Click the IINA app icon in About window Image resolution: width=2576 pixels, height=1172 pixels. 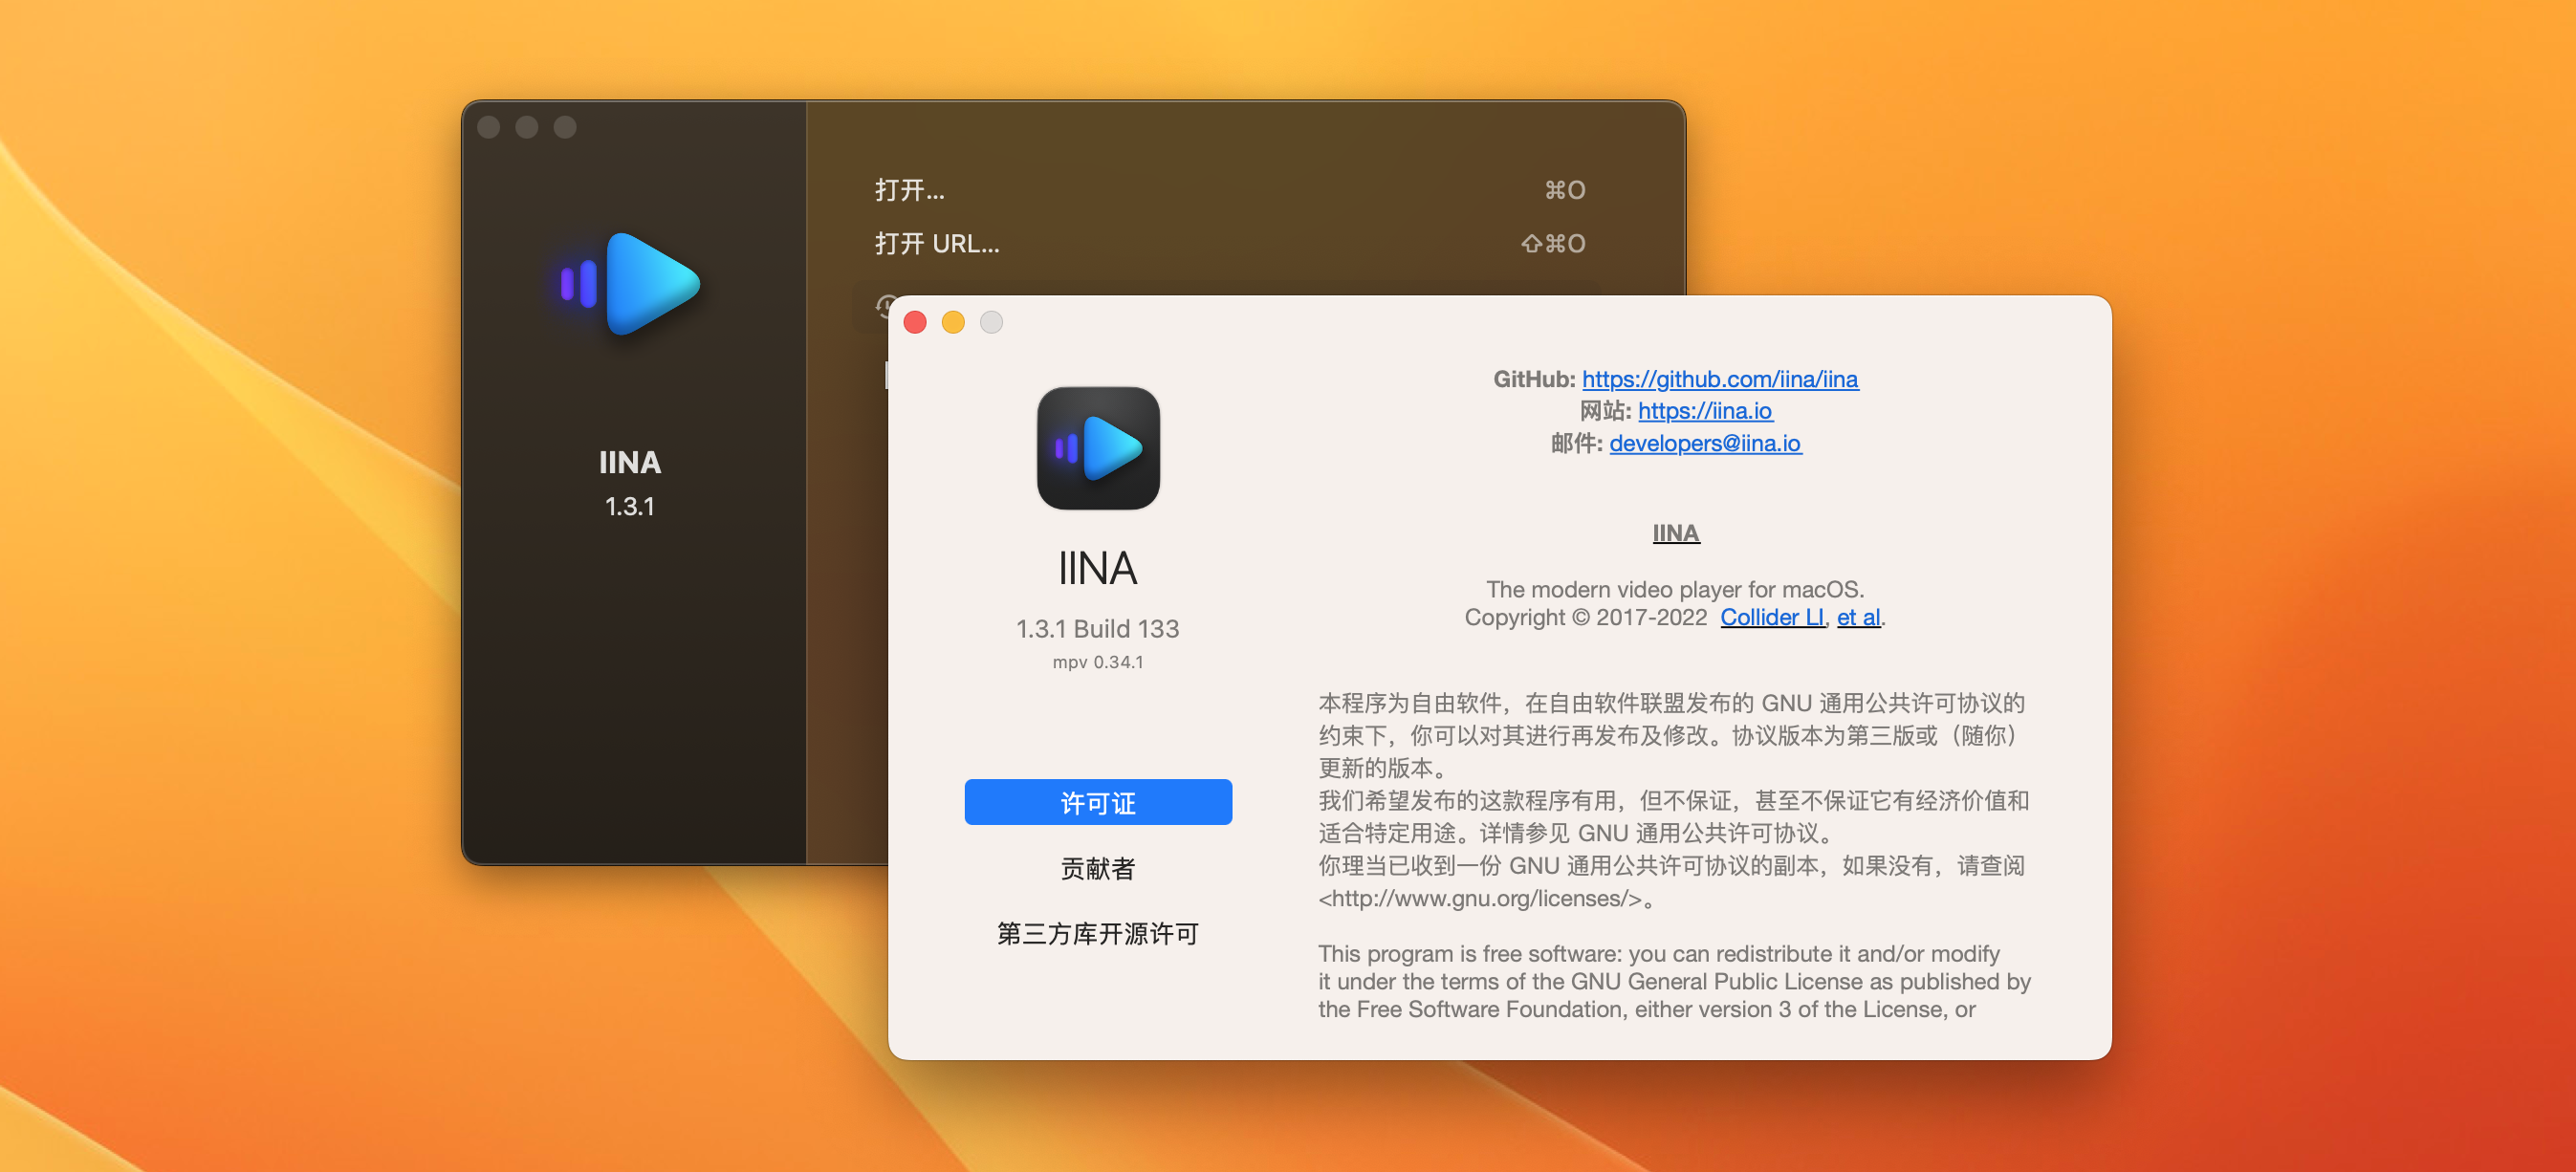(x=1098, y=448)
